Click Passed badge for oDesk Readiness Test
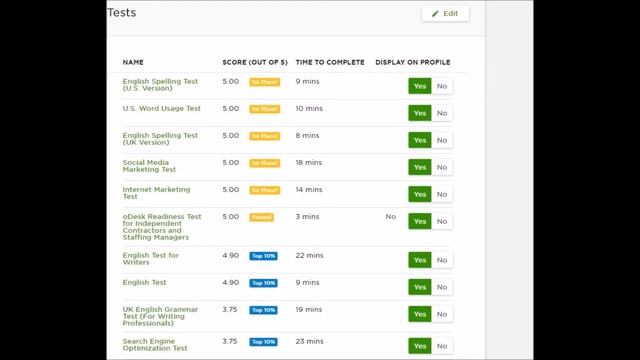The image size is (640, 360). (262, 217)
